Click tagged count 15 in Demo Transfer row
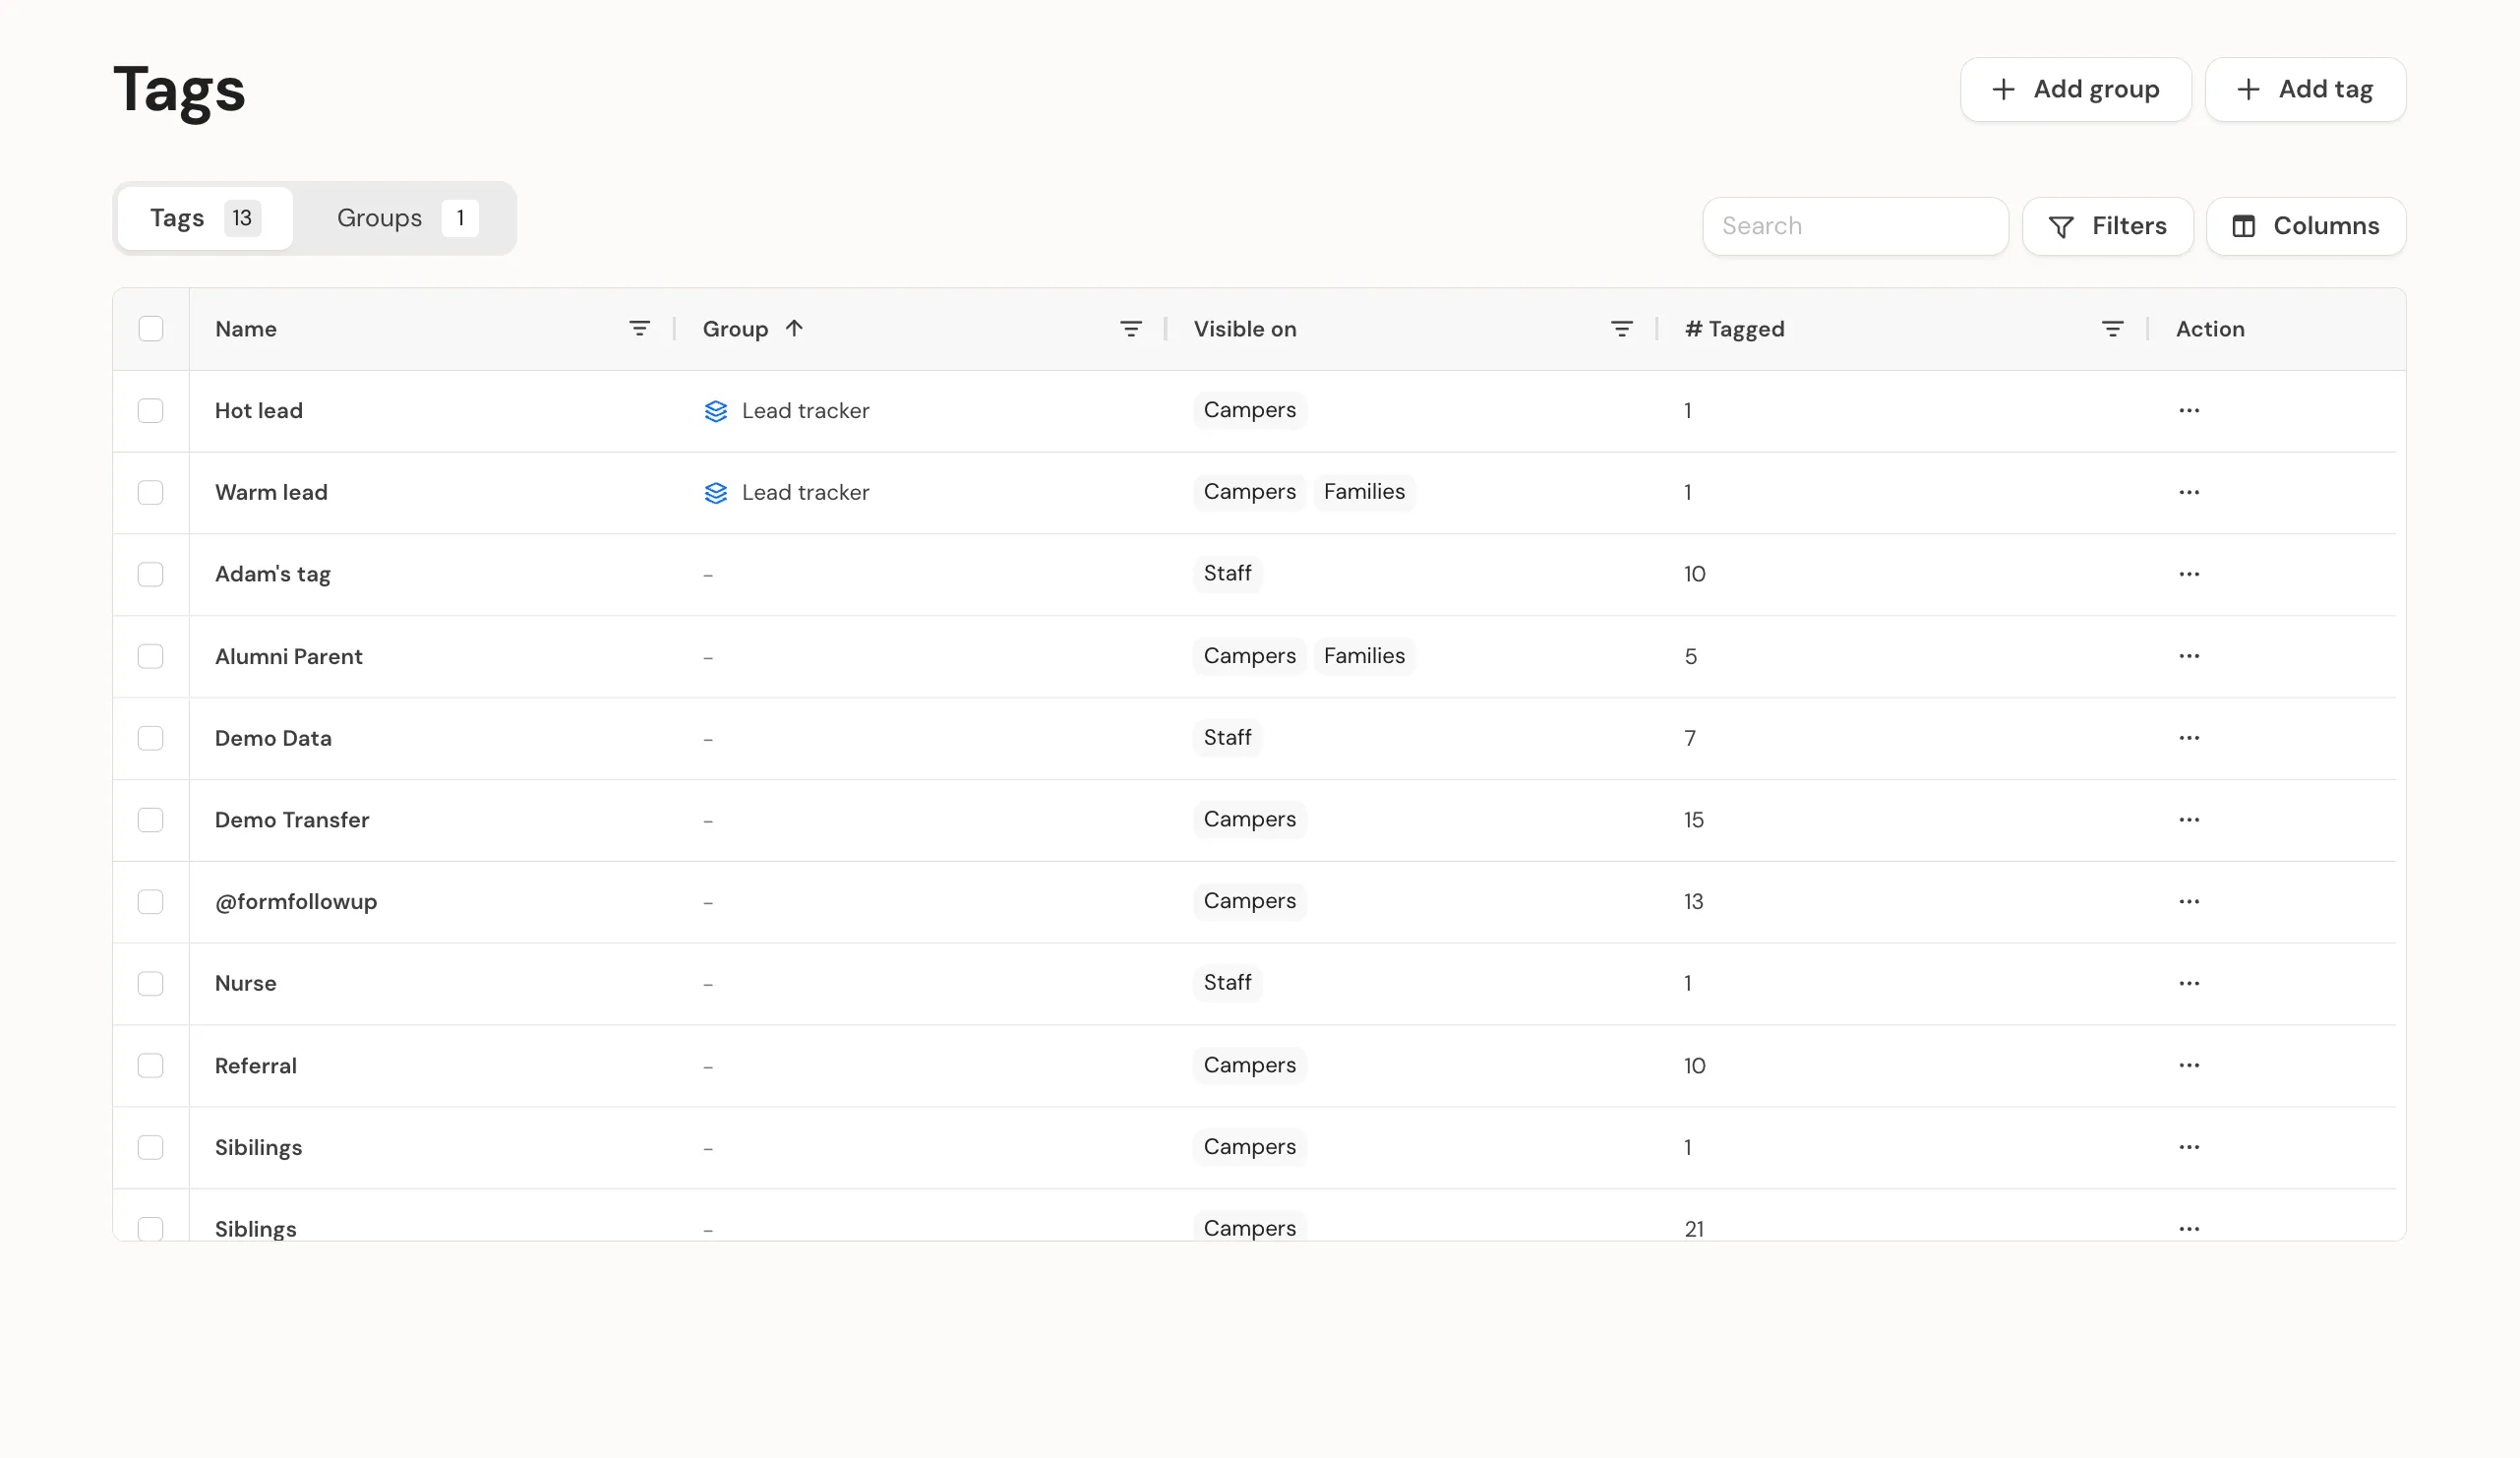Image resolution: width=2520 pixels, height=1458 pixels. point(1693,821)
